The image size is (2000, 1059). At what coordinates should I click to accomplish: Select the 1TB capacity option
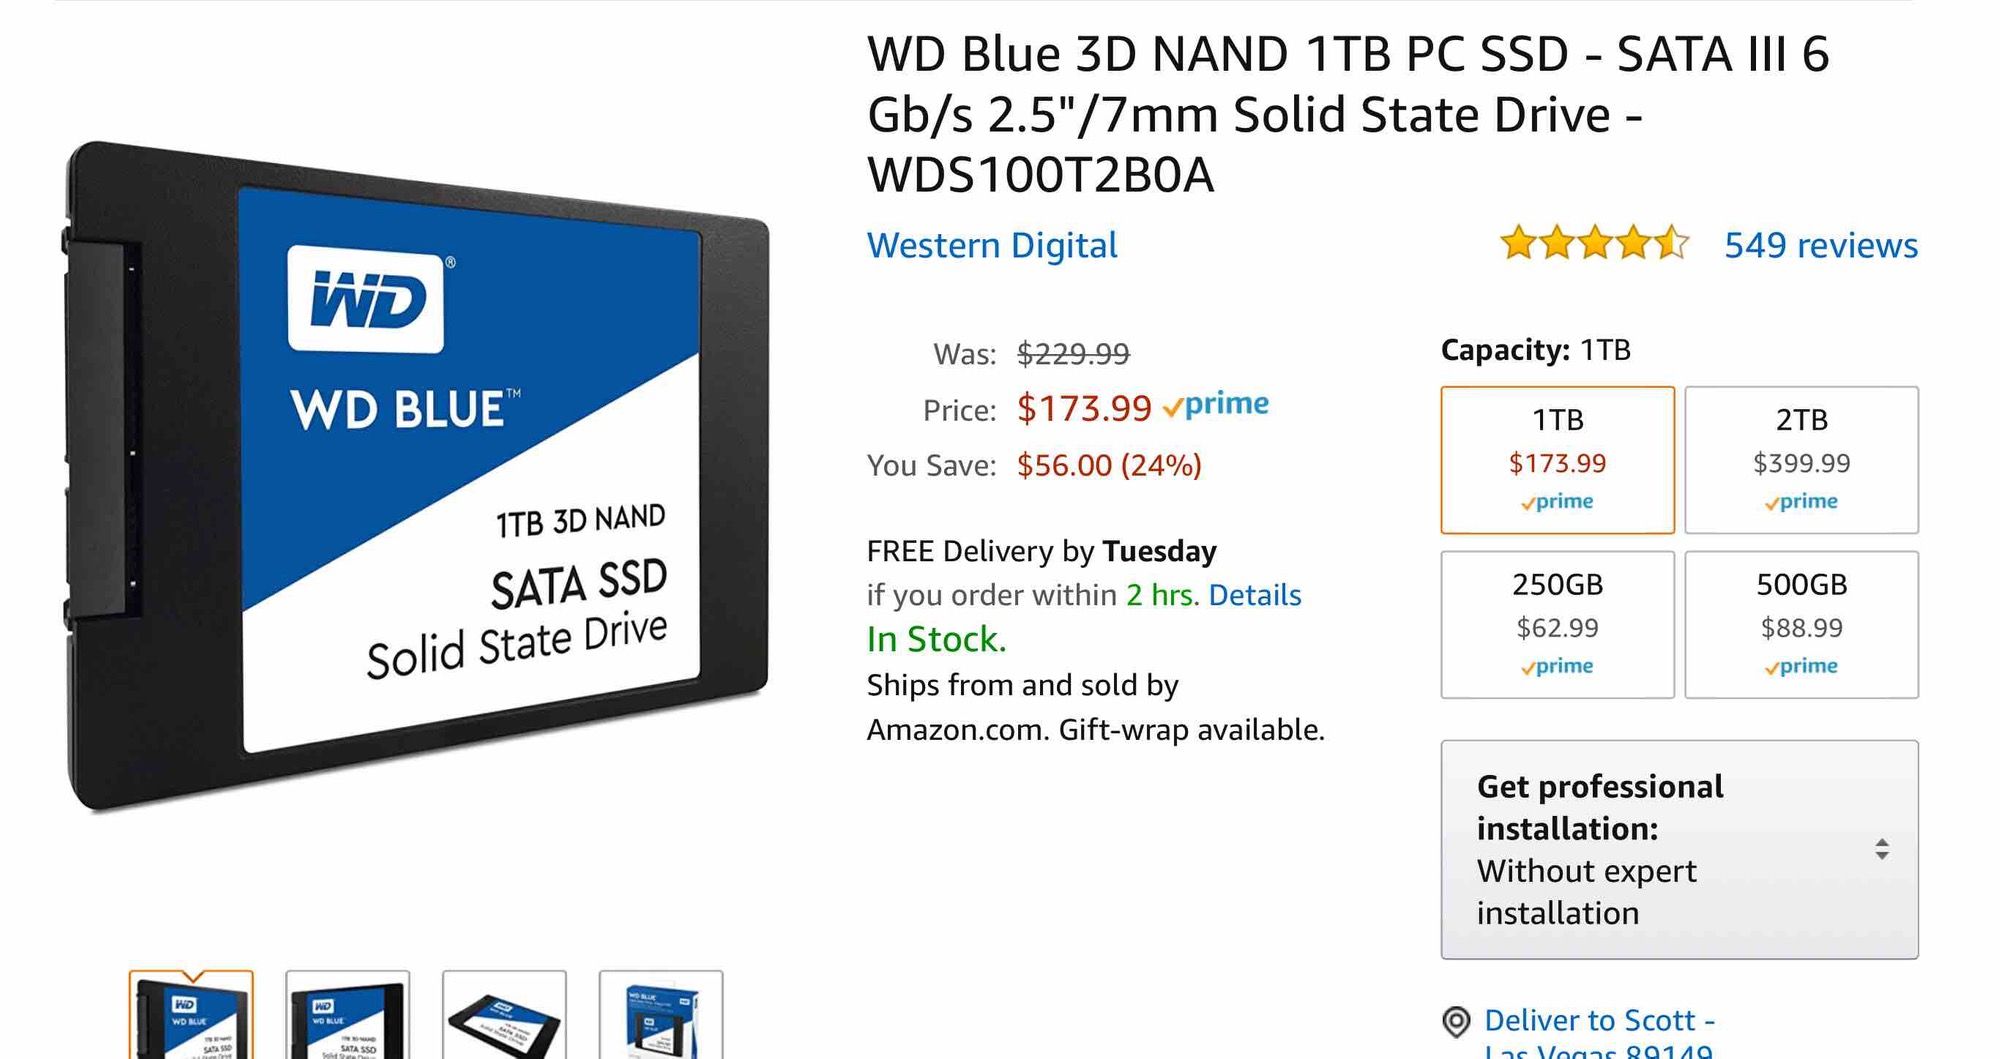(1557, 460)
